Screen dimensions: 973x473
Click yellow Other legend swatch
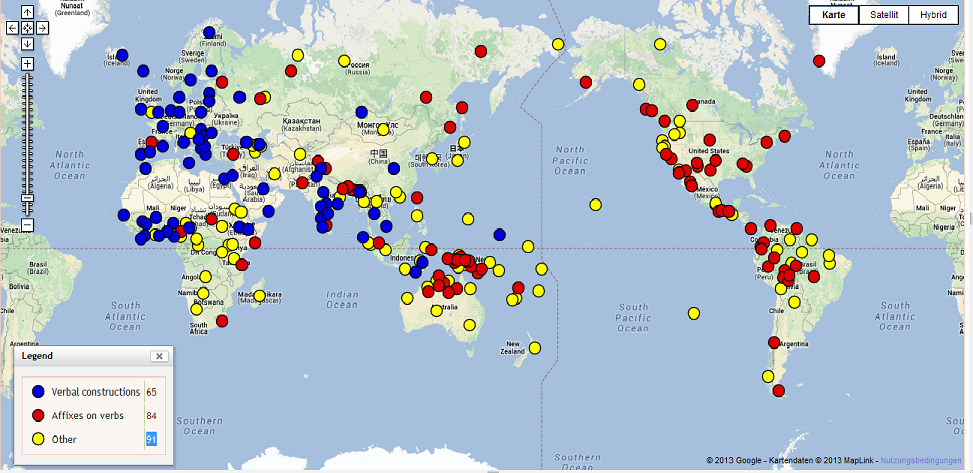(x=39, y=439)
